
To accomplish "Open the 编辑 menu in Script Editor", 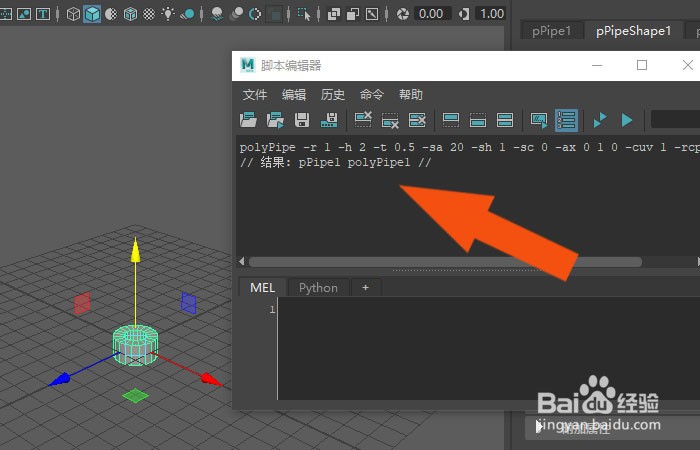I will tap(294, 95).
